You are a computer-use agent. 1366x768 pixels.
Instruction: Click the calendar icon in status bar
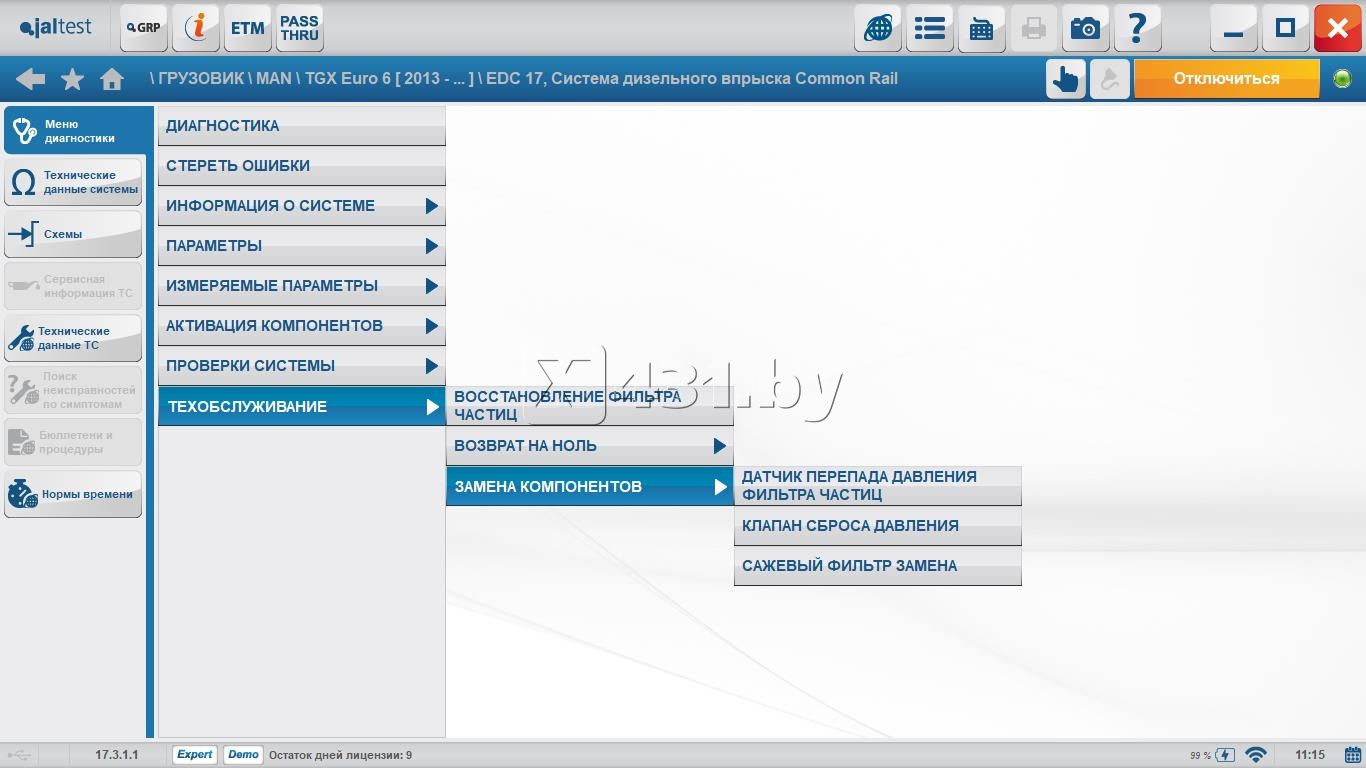[1352, 755]
